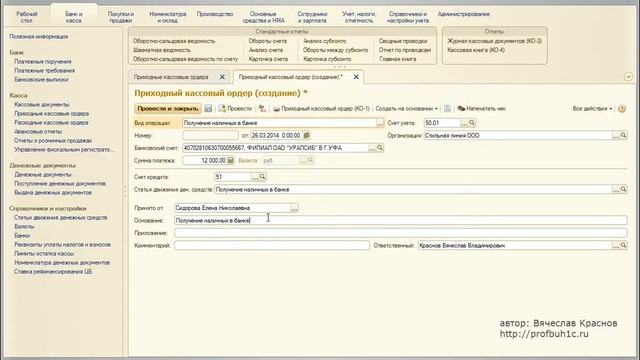Open the Покупки и продажи section
The width and height of the screenshot is (640, 360).
121,17
